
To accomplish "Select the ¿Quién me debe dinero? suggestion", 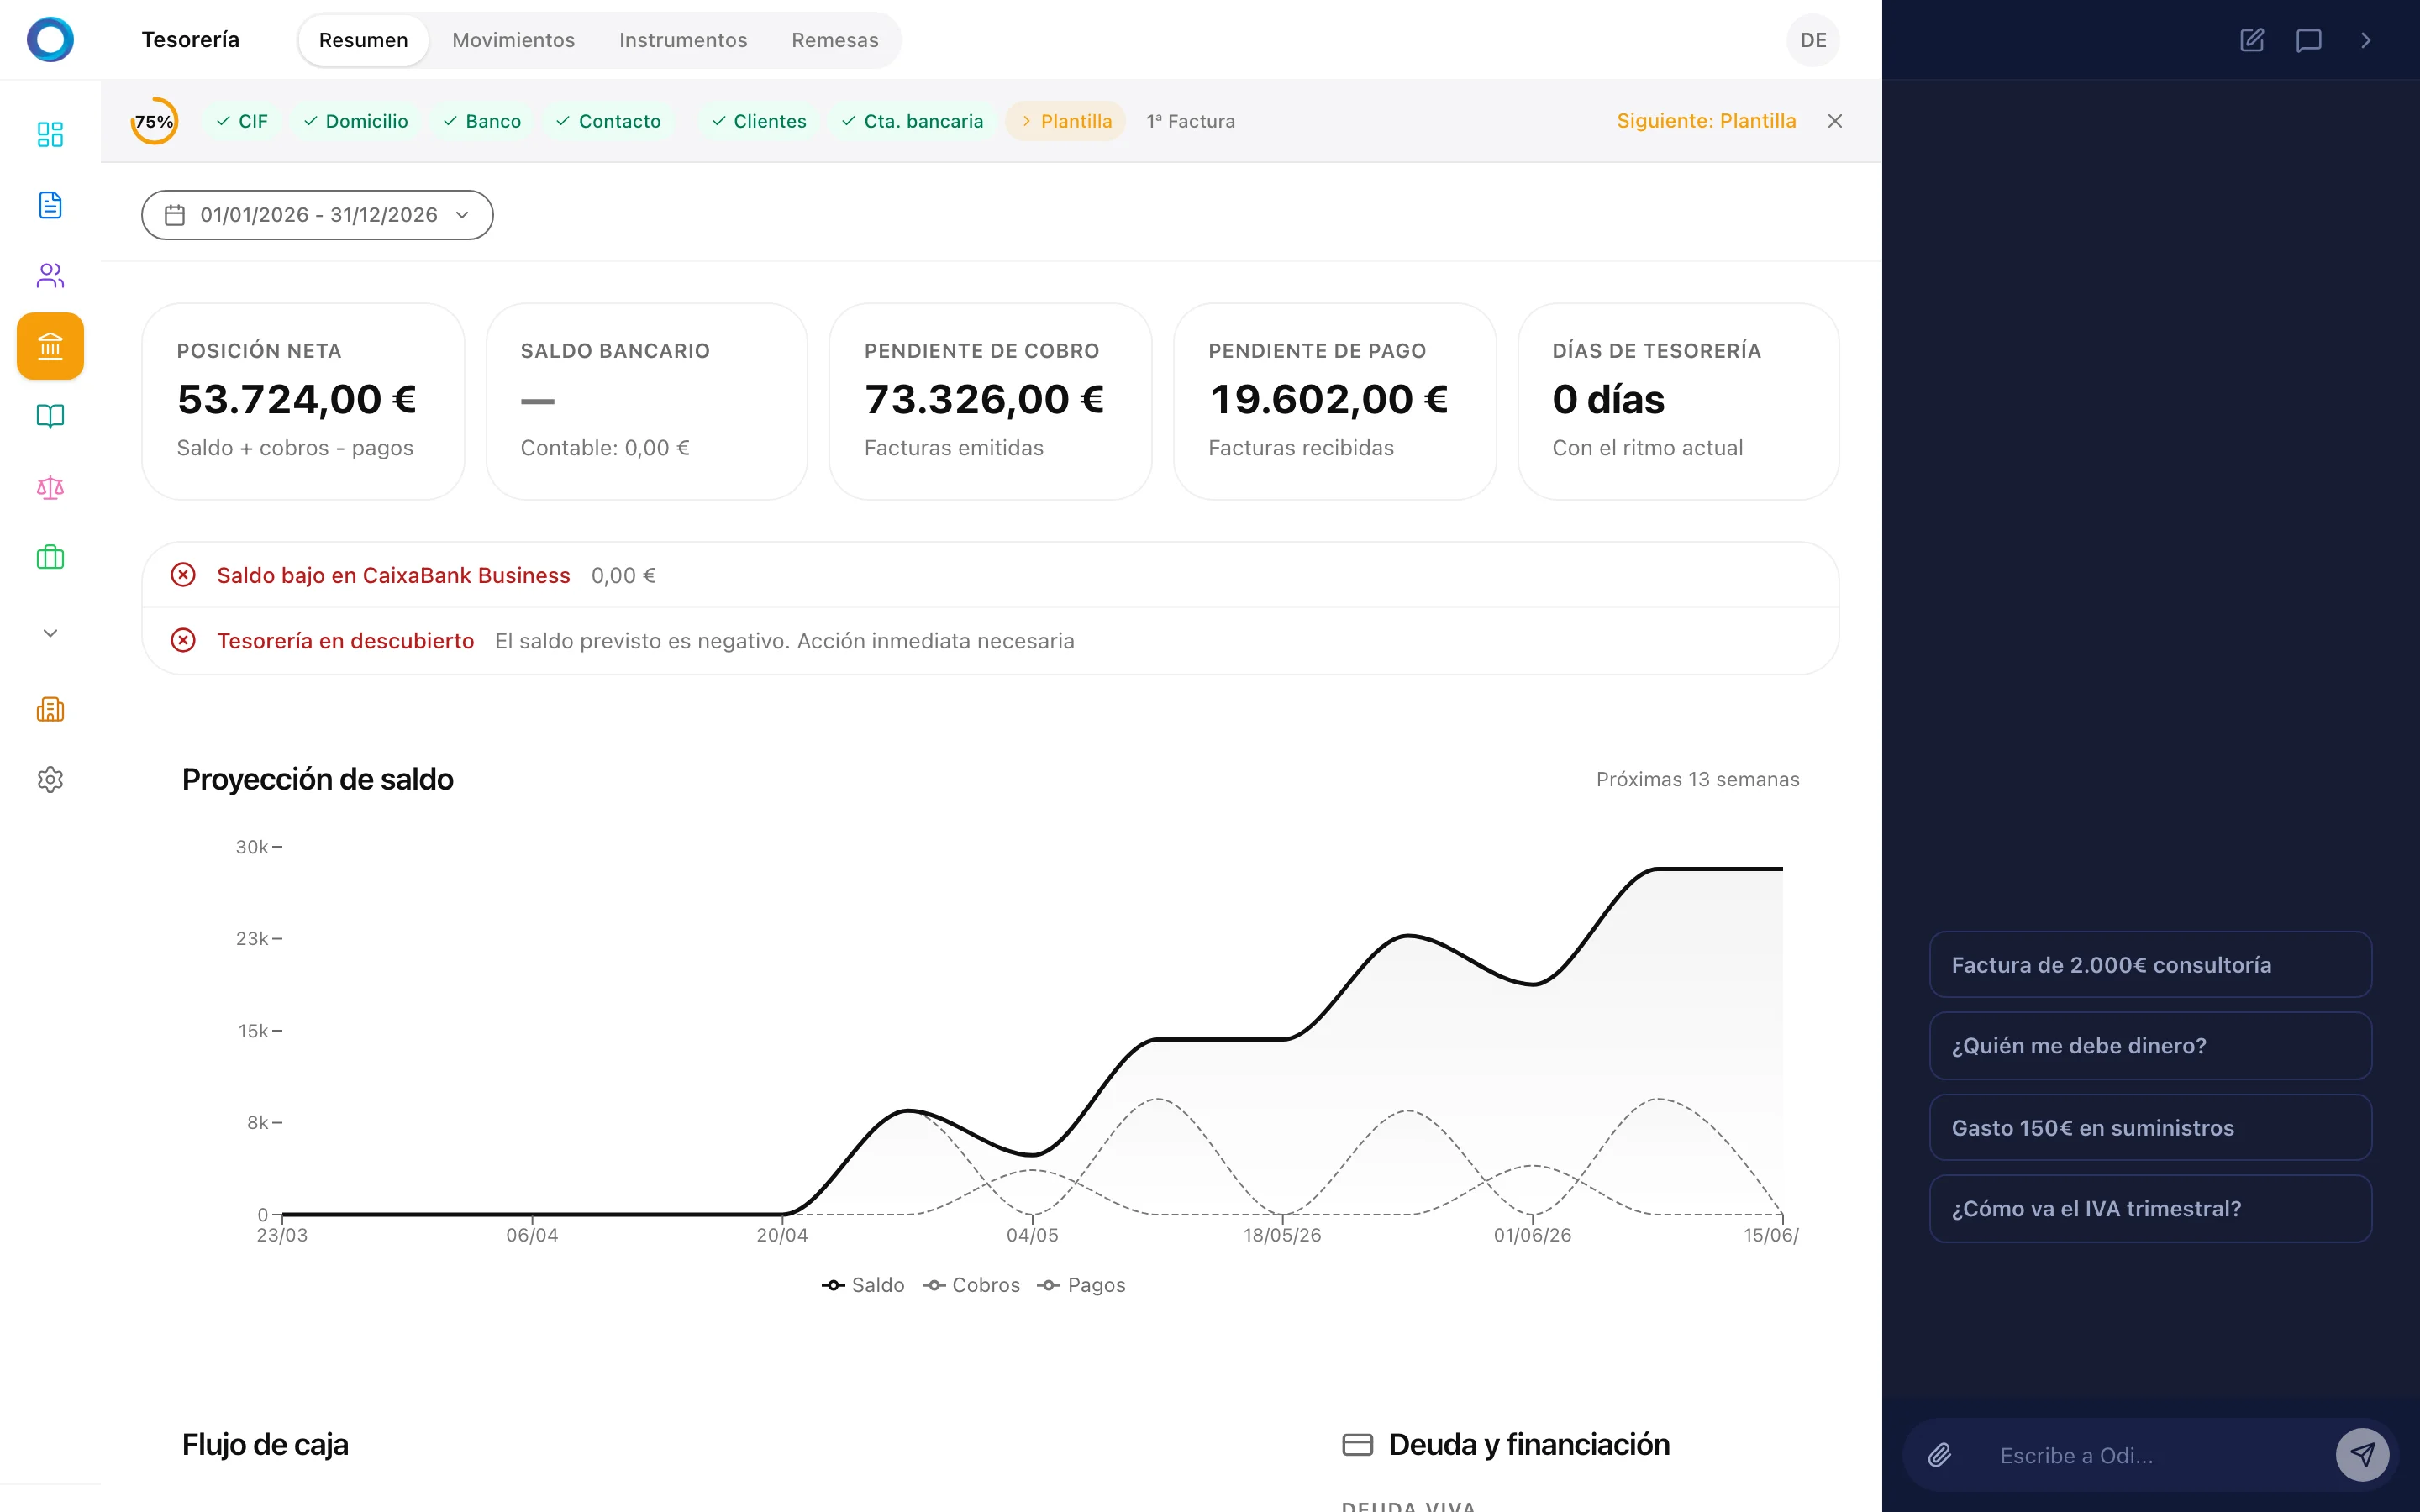I will coord(2150,1046).
